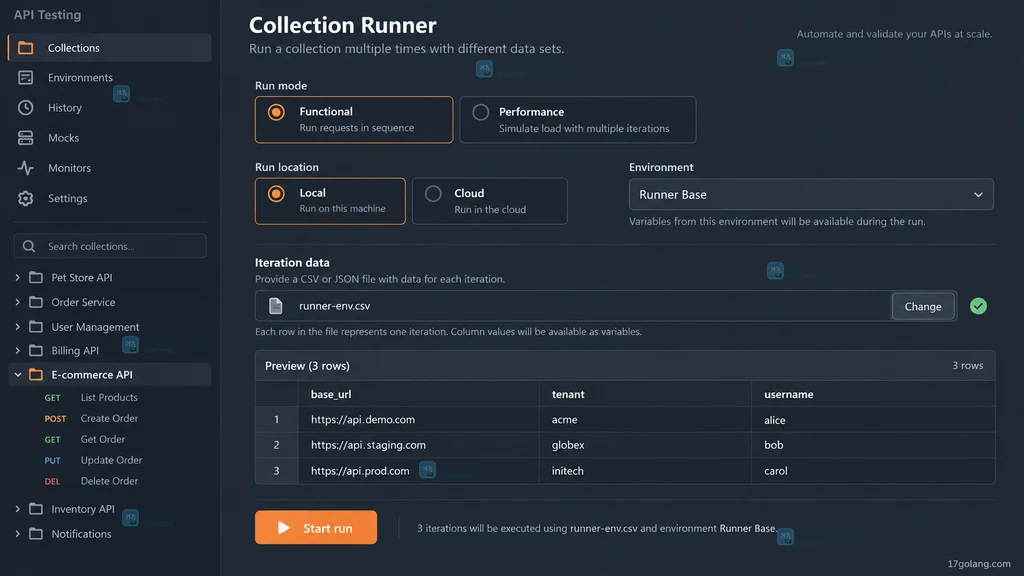The height and width of the screenshot is (576, 1024).
Task: Expand the Notifications collection
Action: pyautogui.click(x=18, y=534)
